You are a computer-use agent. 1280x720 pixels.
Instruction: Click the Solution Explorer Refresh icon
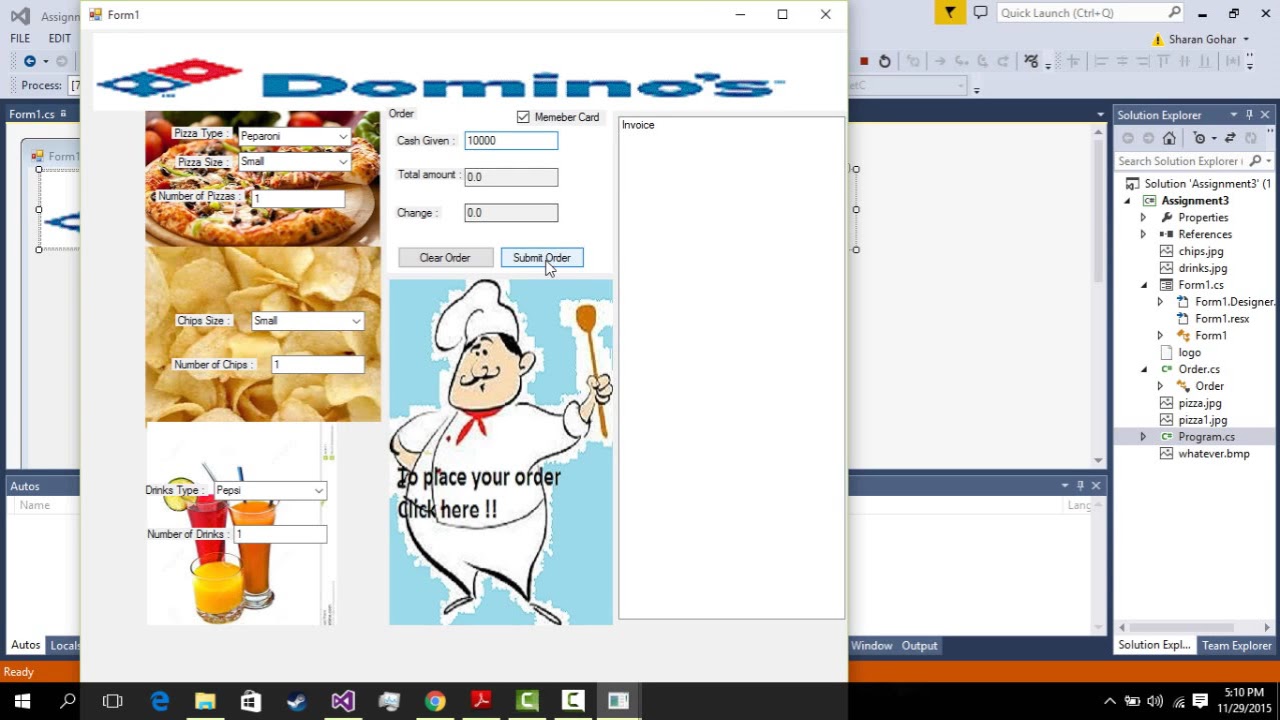tap(1250, 138)
